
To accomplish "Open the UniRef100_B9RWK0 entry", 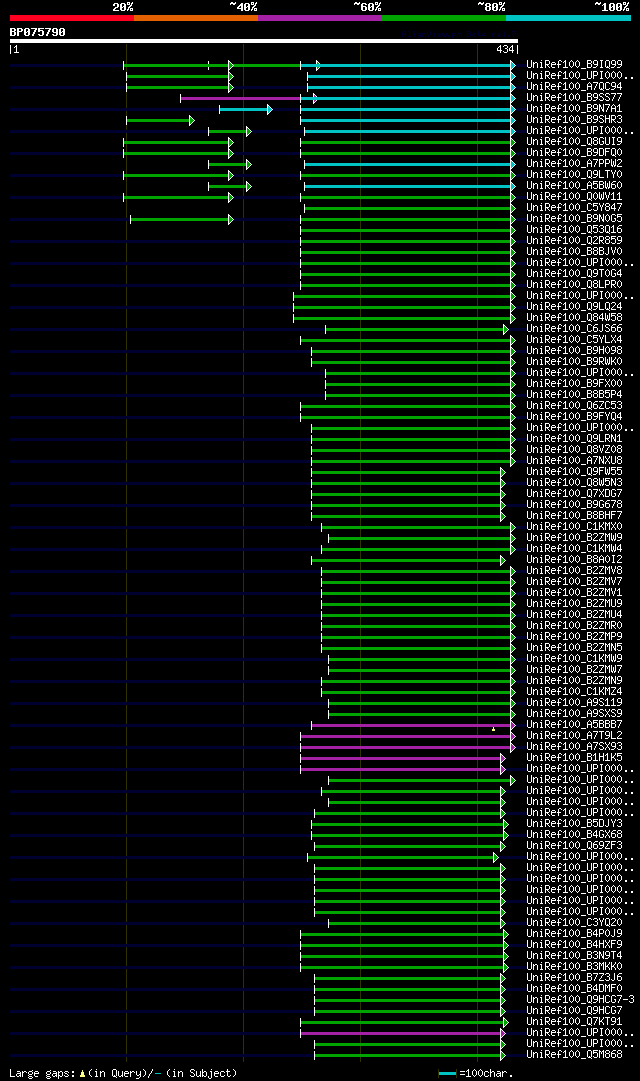I will [574, 362].
